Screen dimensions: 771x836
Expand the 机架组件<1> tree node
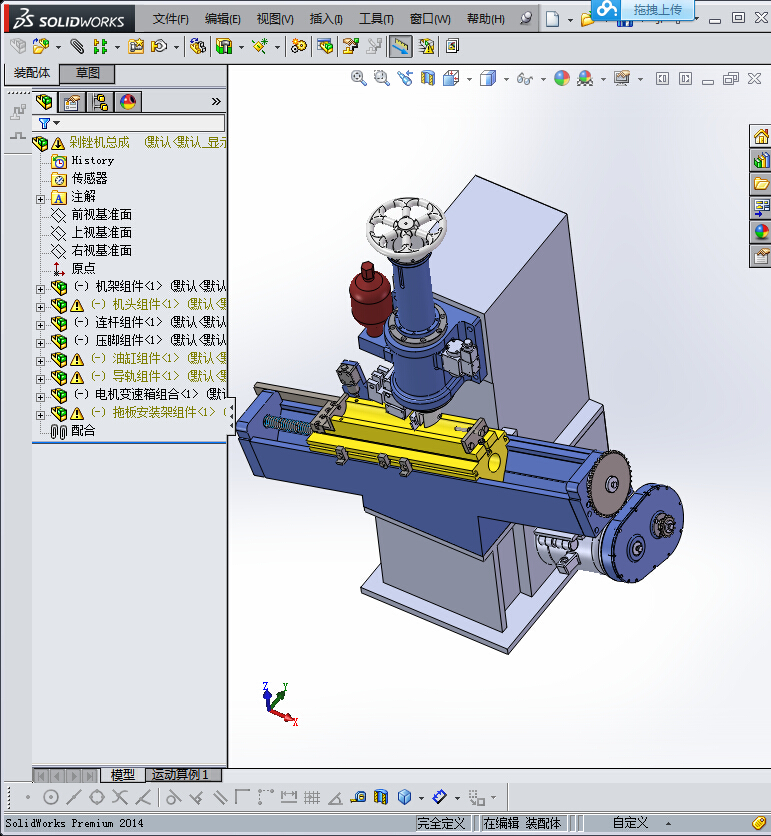pyautogui.click(x=41, y=289)
